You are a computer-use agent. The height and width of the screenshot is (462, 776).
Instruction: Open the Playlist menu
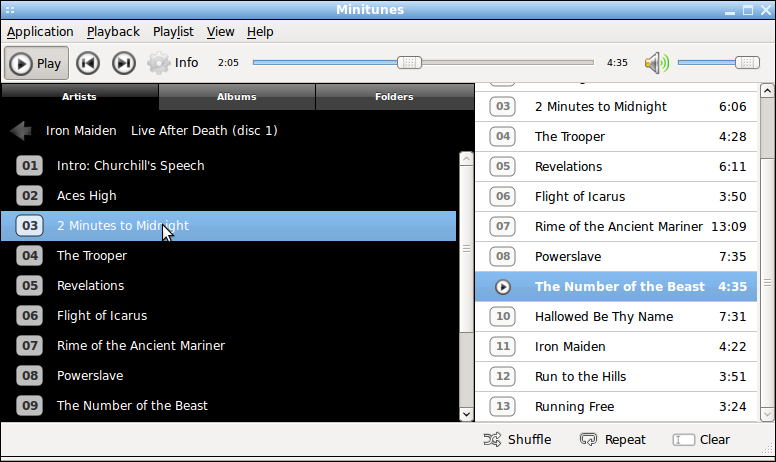click(x=173, y=32)
